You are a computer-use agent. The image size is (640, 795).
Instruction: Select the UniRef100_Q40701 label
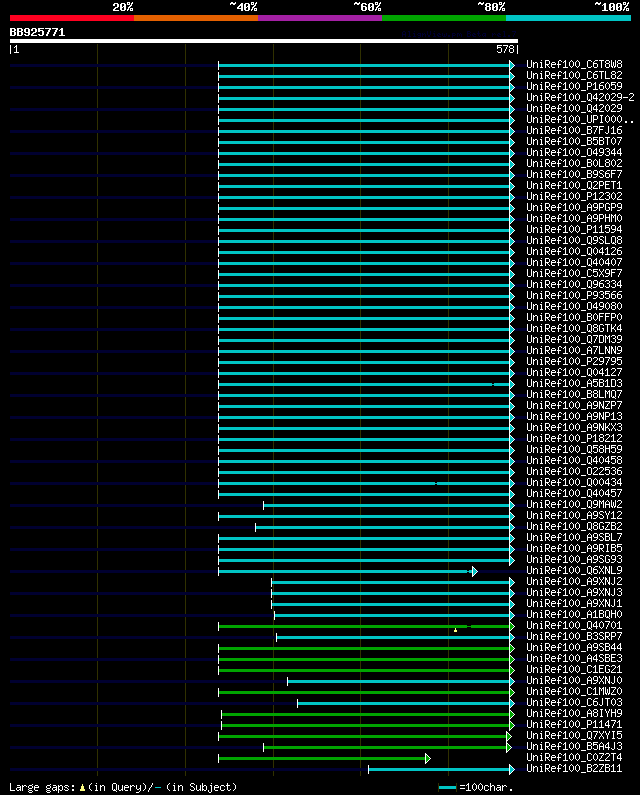(x=574, y=626)
